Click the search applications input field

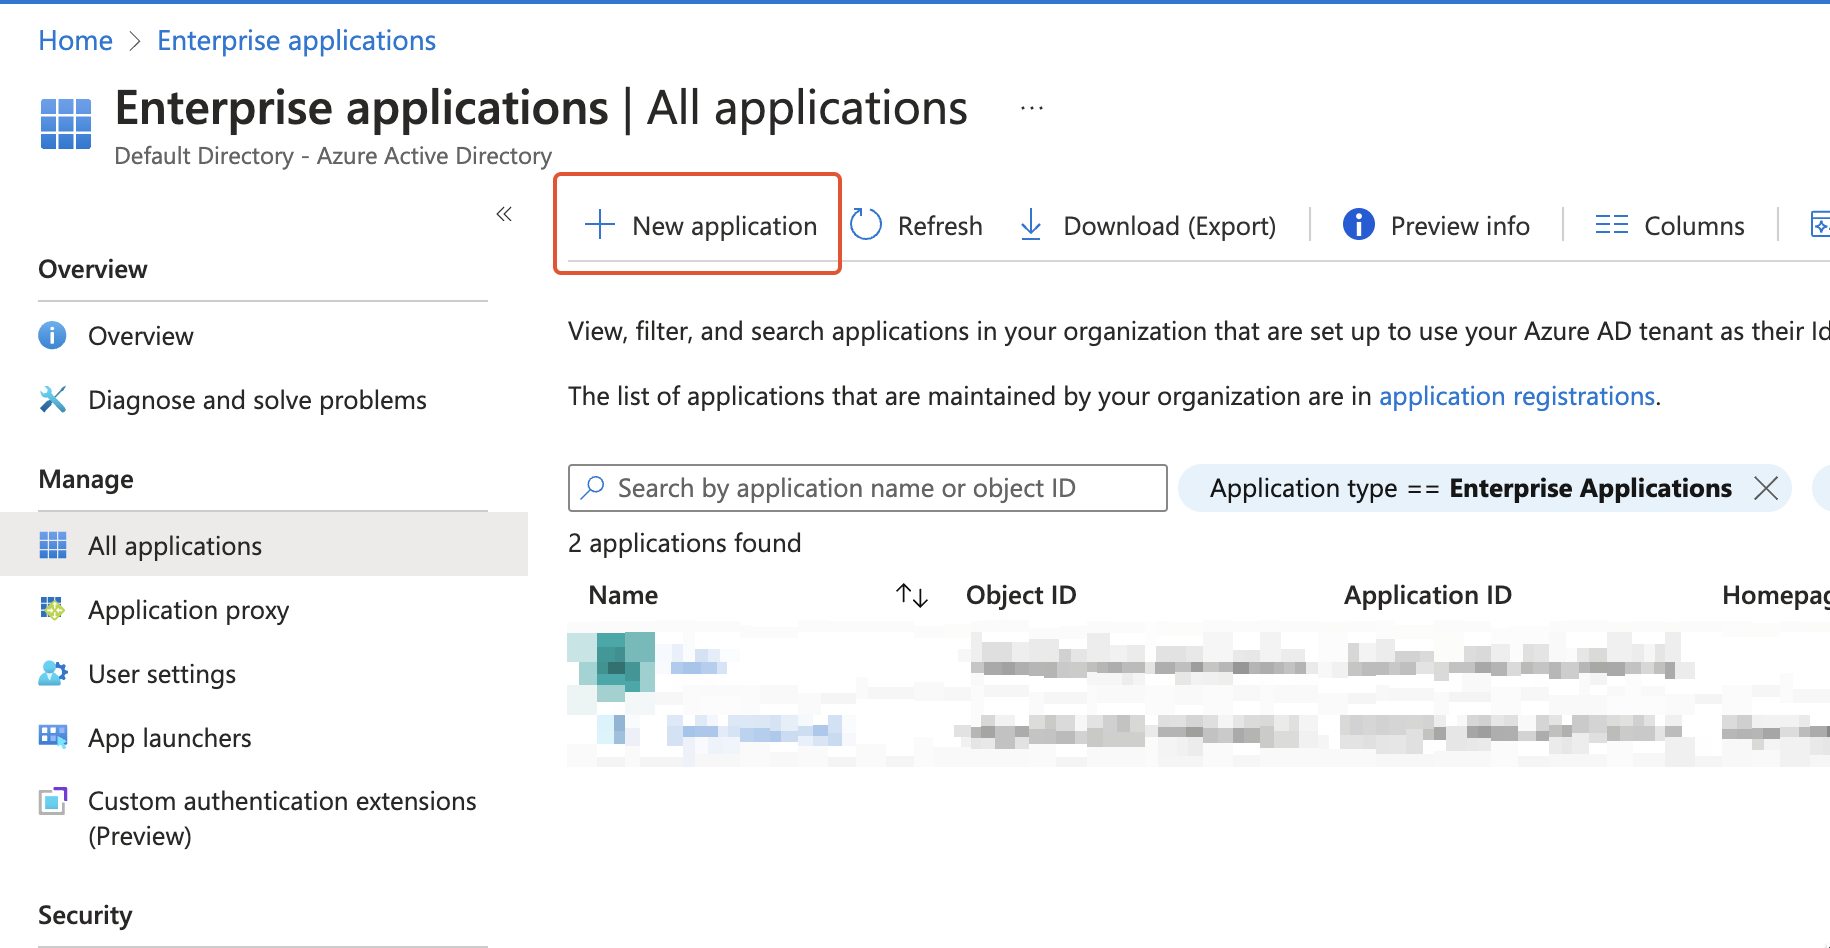coord(867,488)
